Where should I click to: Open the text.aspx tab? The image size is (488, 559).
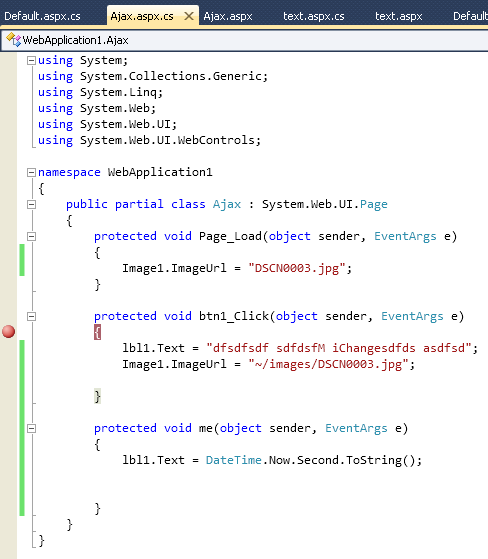pos(399,16)
